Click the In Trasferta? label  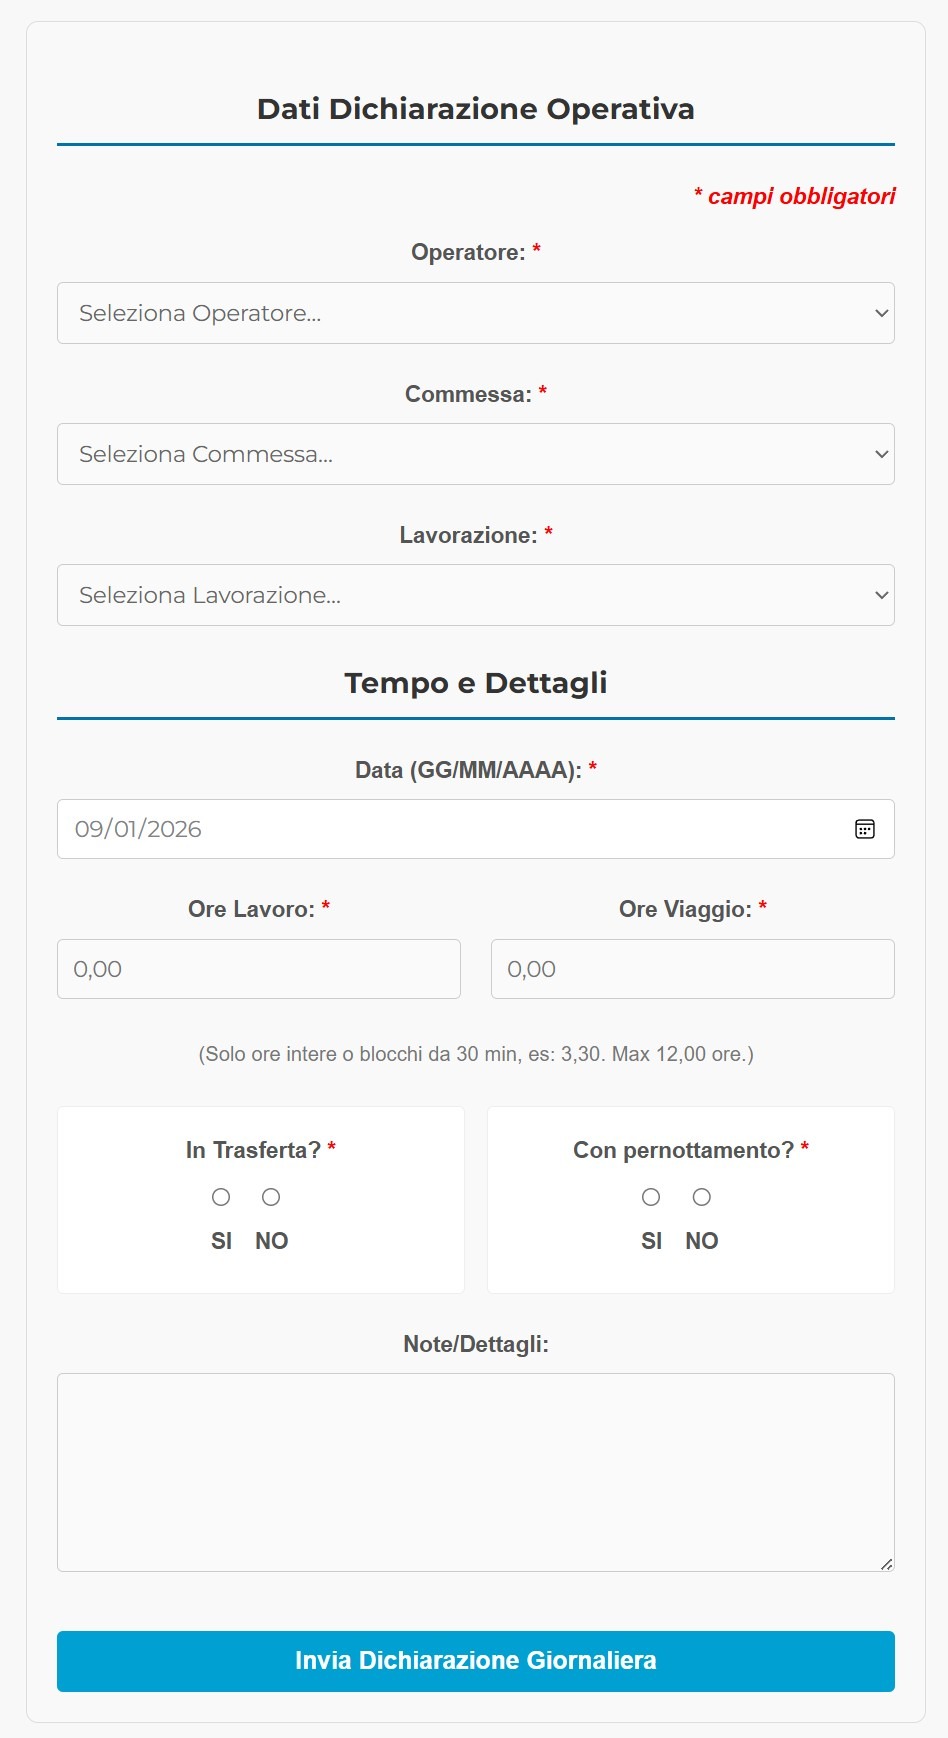(261, 1150)
